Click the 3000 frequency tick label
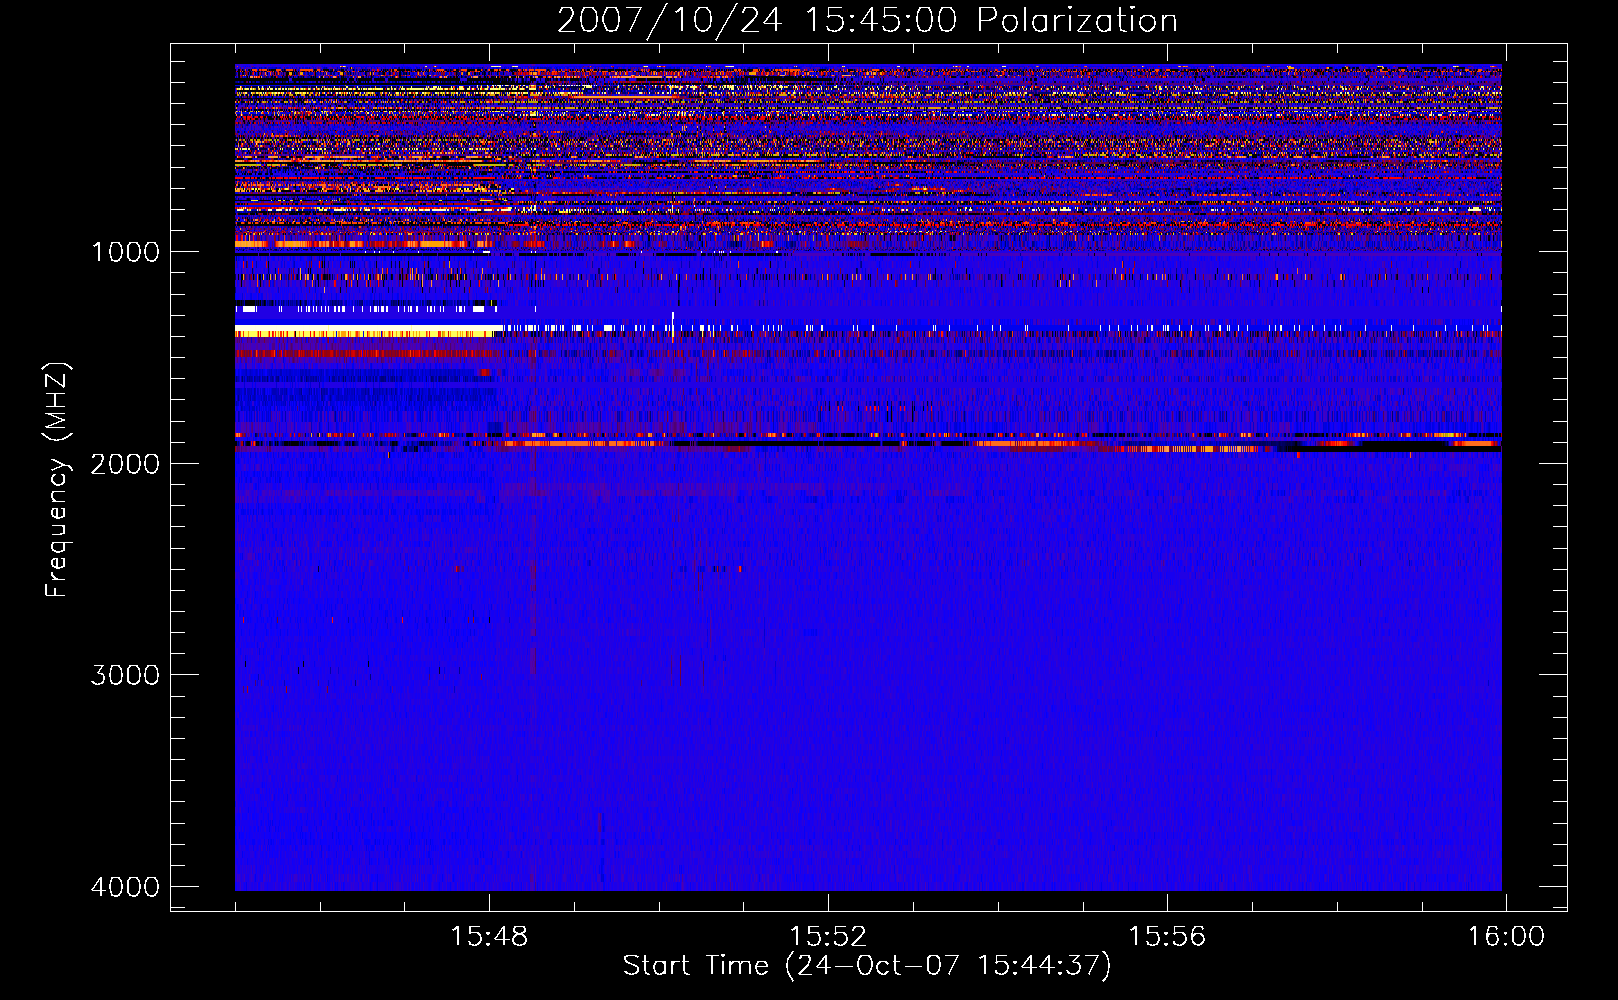Viewport: 1618px width, 1000px height. click(x=125, y=675)
